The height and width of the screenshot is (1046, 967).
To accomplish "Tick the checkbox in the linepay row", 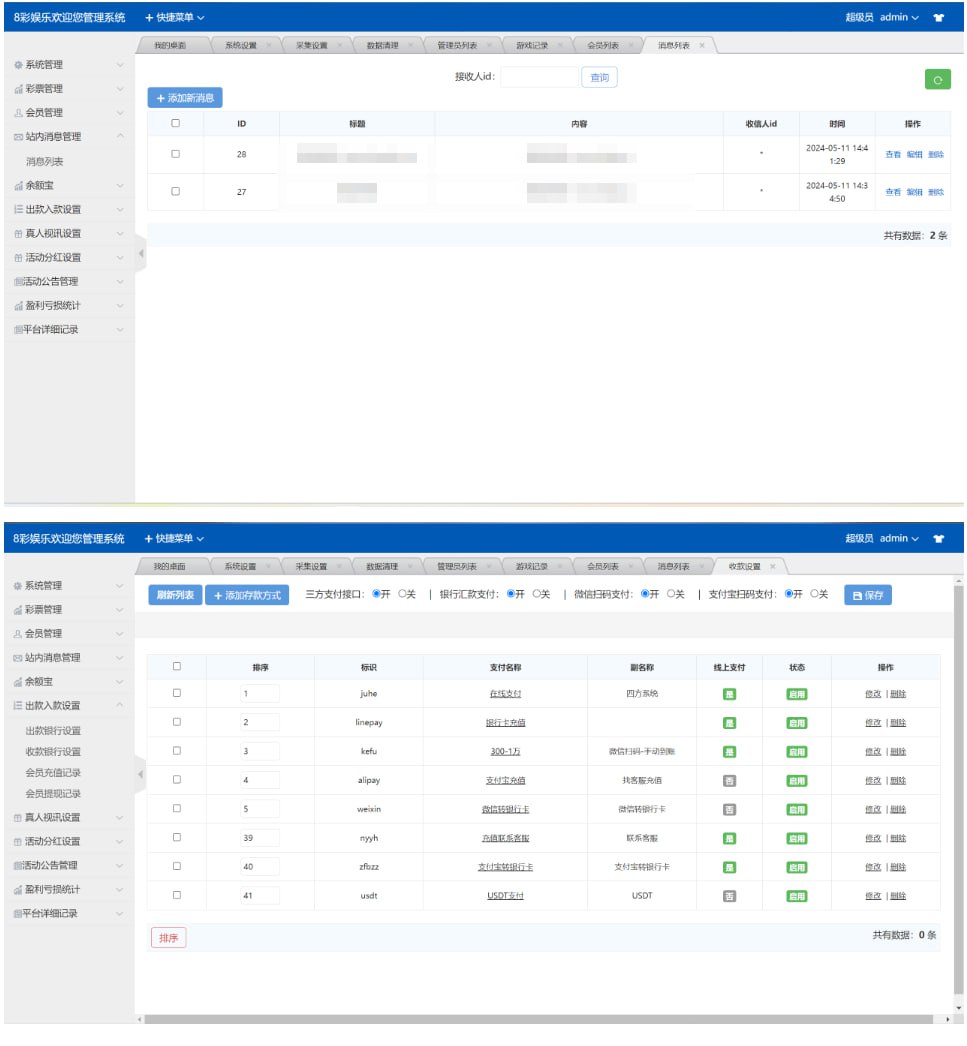I will point(177,722).
